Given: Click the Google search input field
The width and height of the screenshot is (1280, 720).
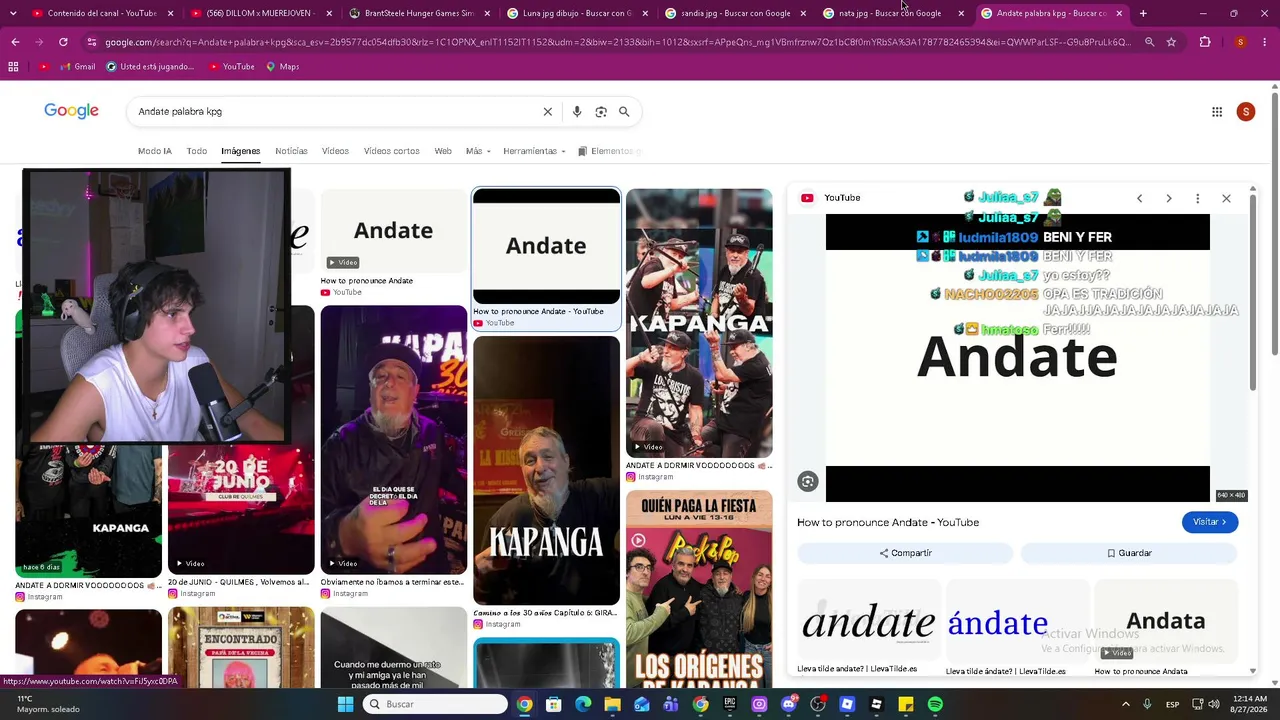Looking at the screenshot, I should 337,112.
